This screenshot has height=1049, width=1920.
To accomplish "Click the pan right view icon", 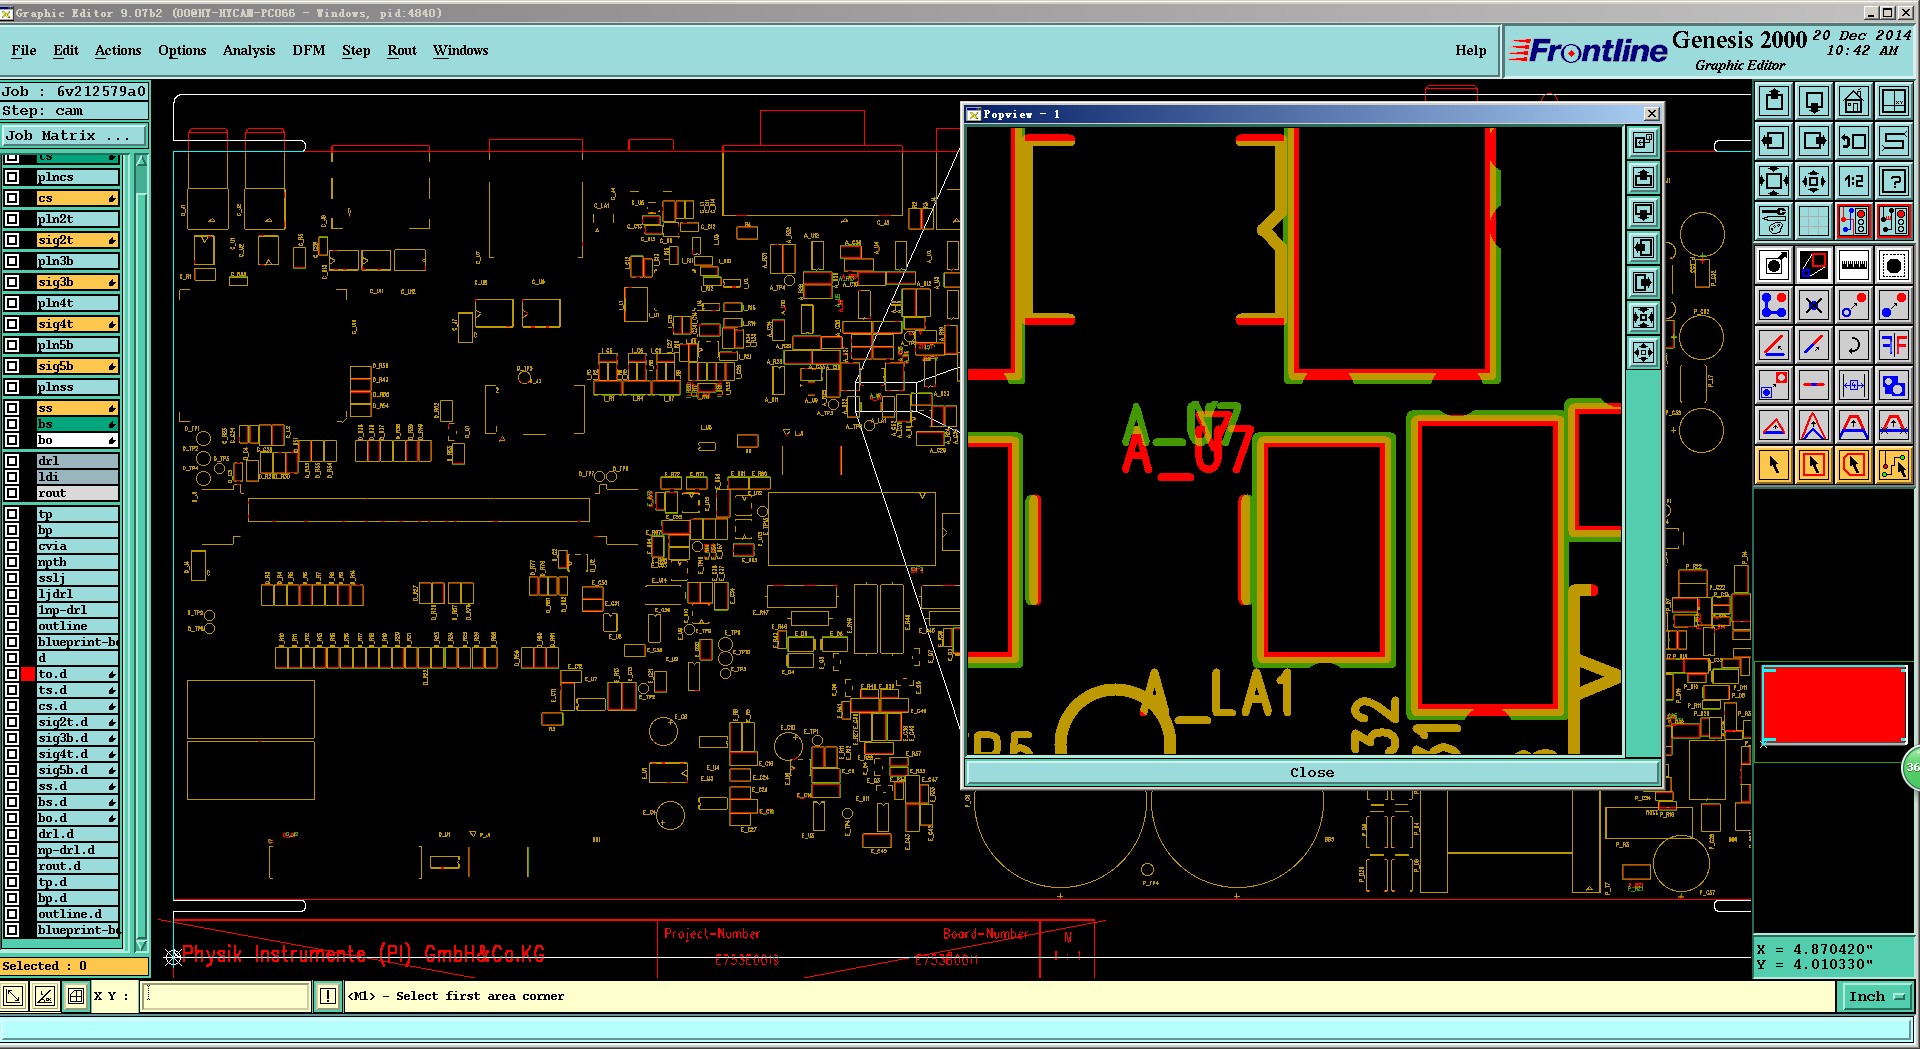I will pos(1814,141).
